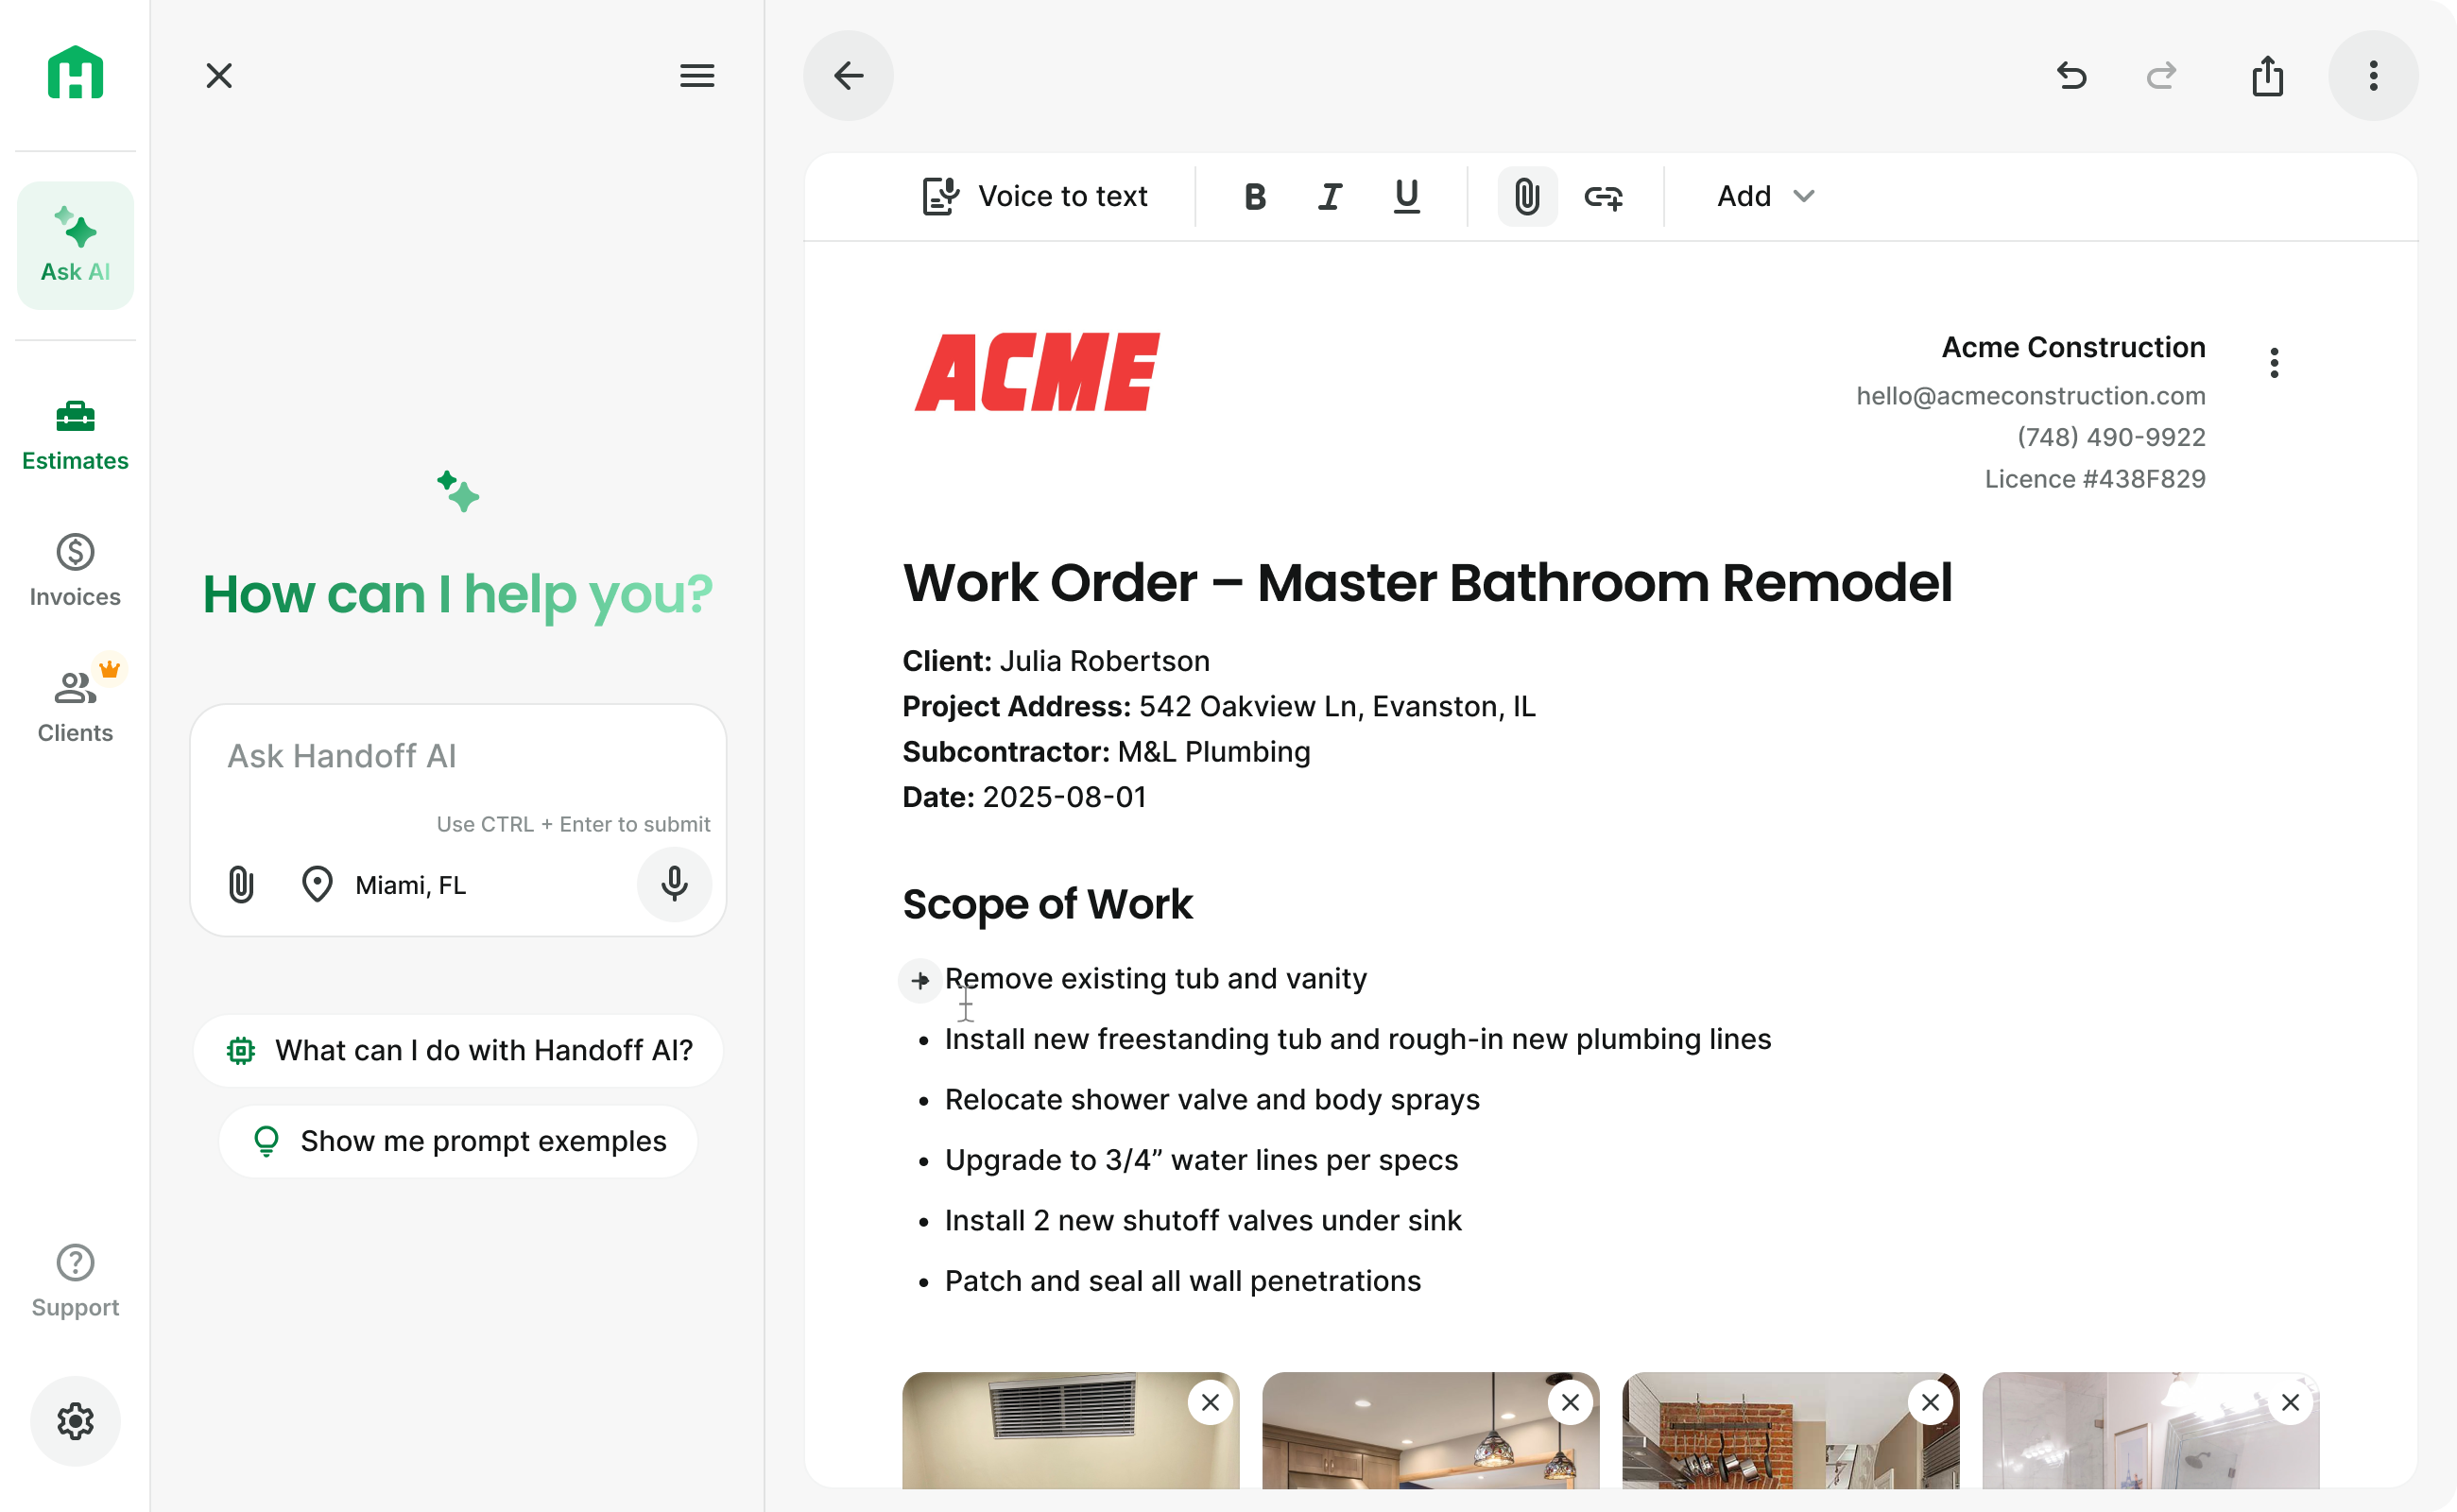Viewport: 2457px width, 1512px height.
Task: Toggle bold formatting
Action: coord(1254,196)
